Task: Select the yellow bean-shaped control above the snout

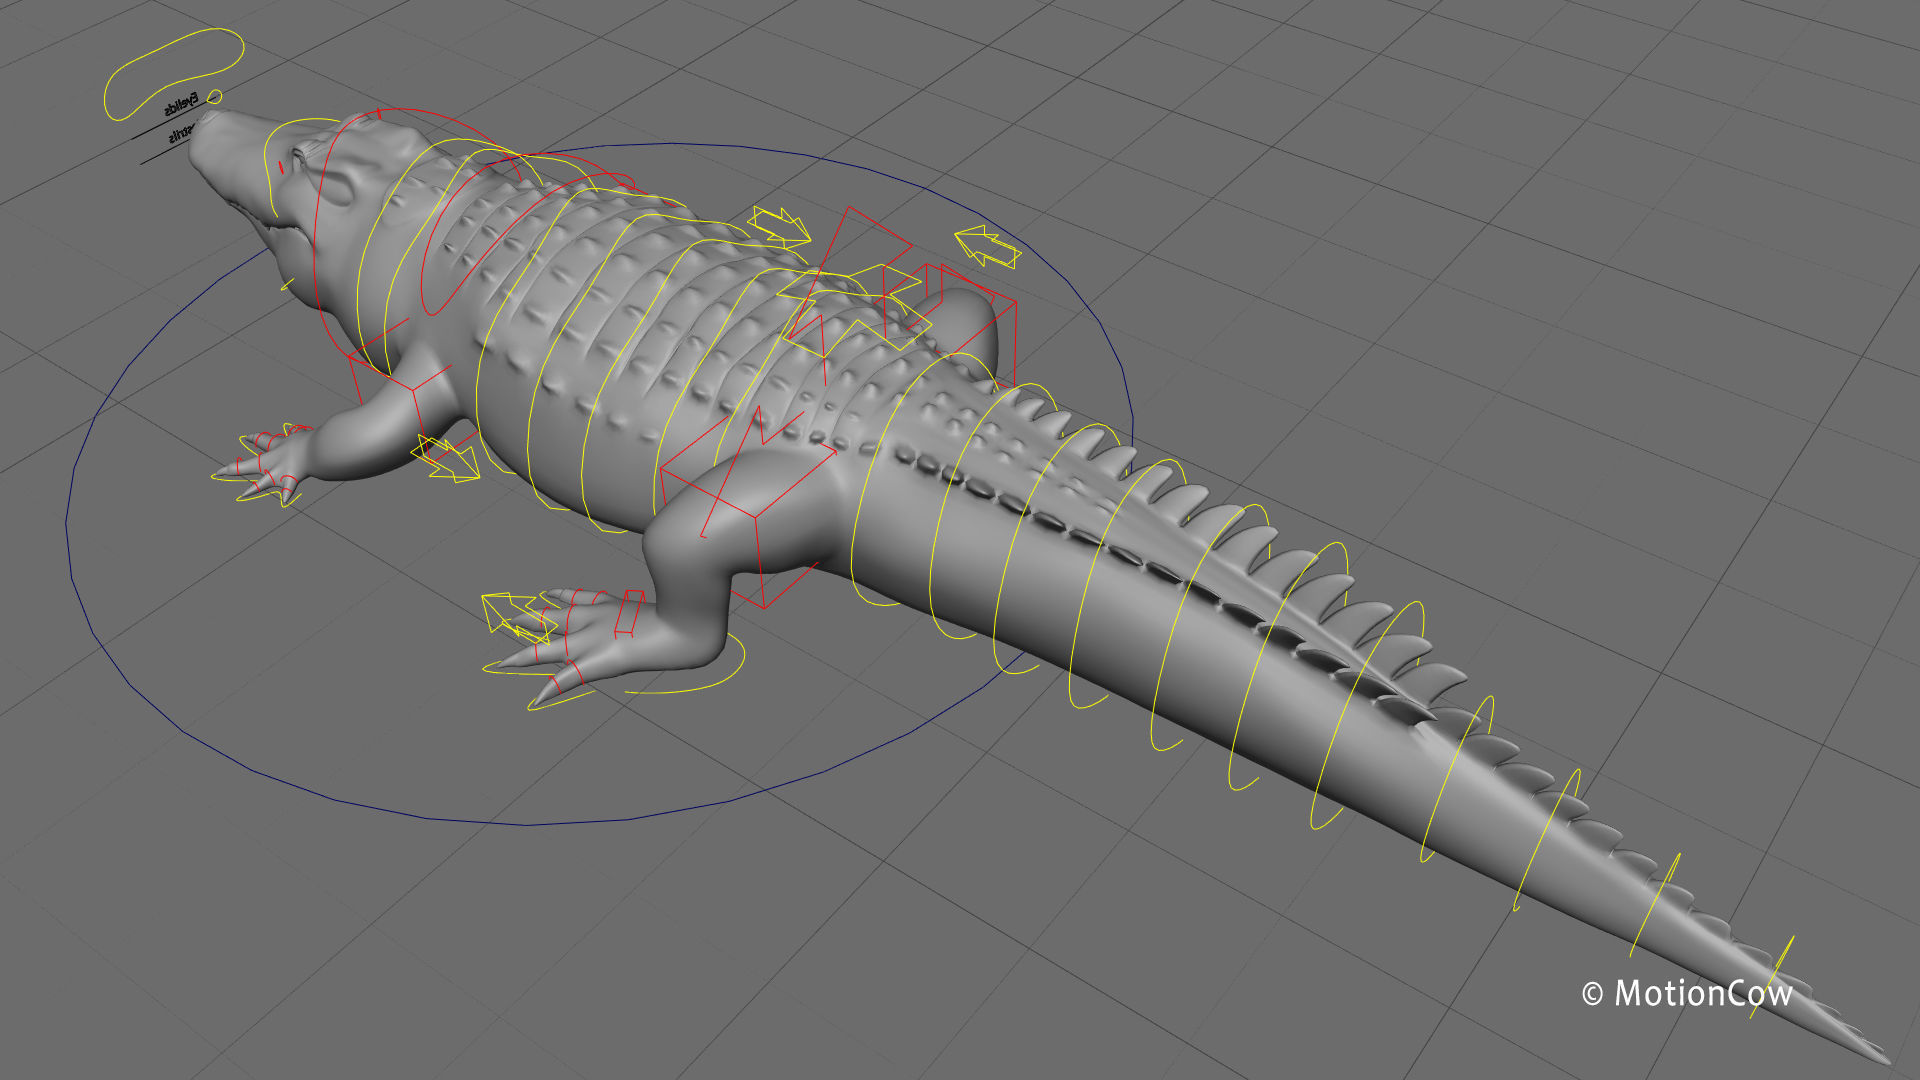Action: (x=174, y=74)
